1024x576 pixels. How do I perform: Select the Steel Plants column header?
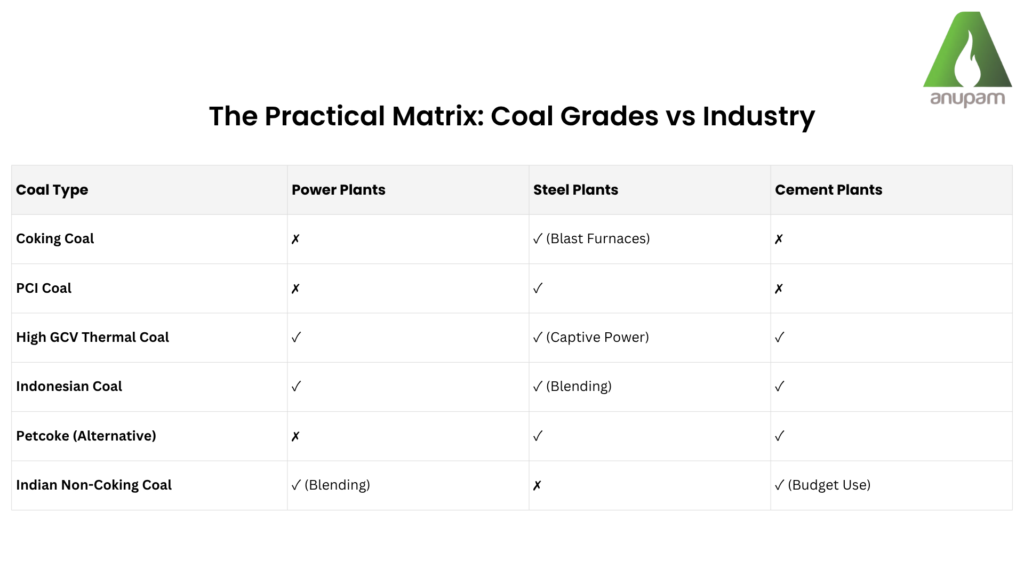pos(575,190)
